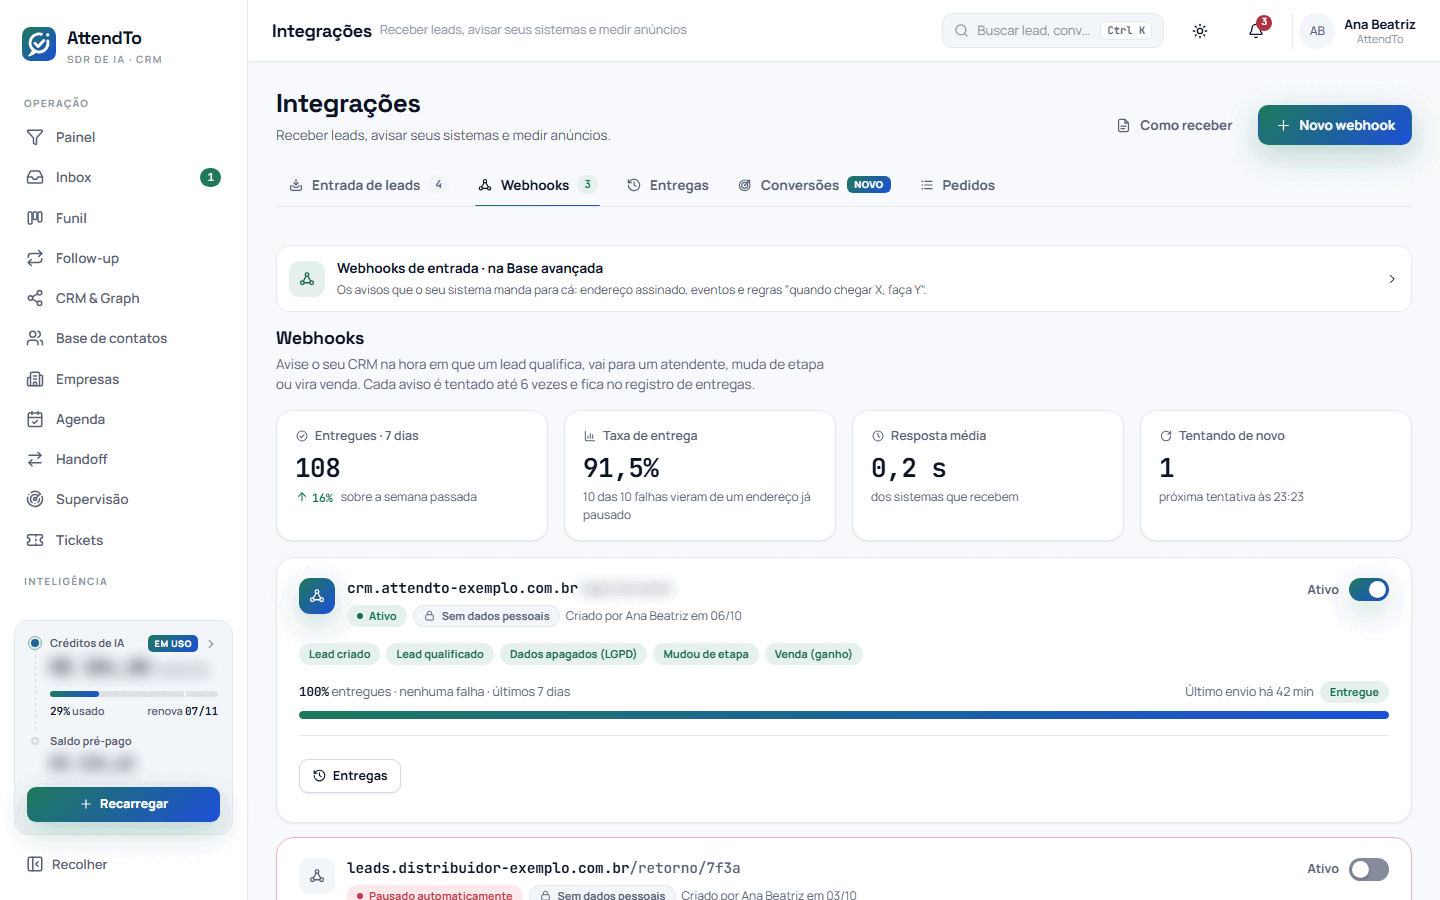Open the Entregas tab
The height and width of the screenshot is (900, 1440).
coord(668,185)
